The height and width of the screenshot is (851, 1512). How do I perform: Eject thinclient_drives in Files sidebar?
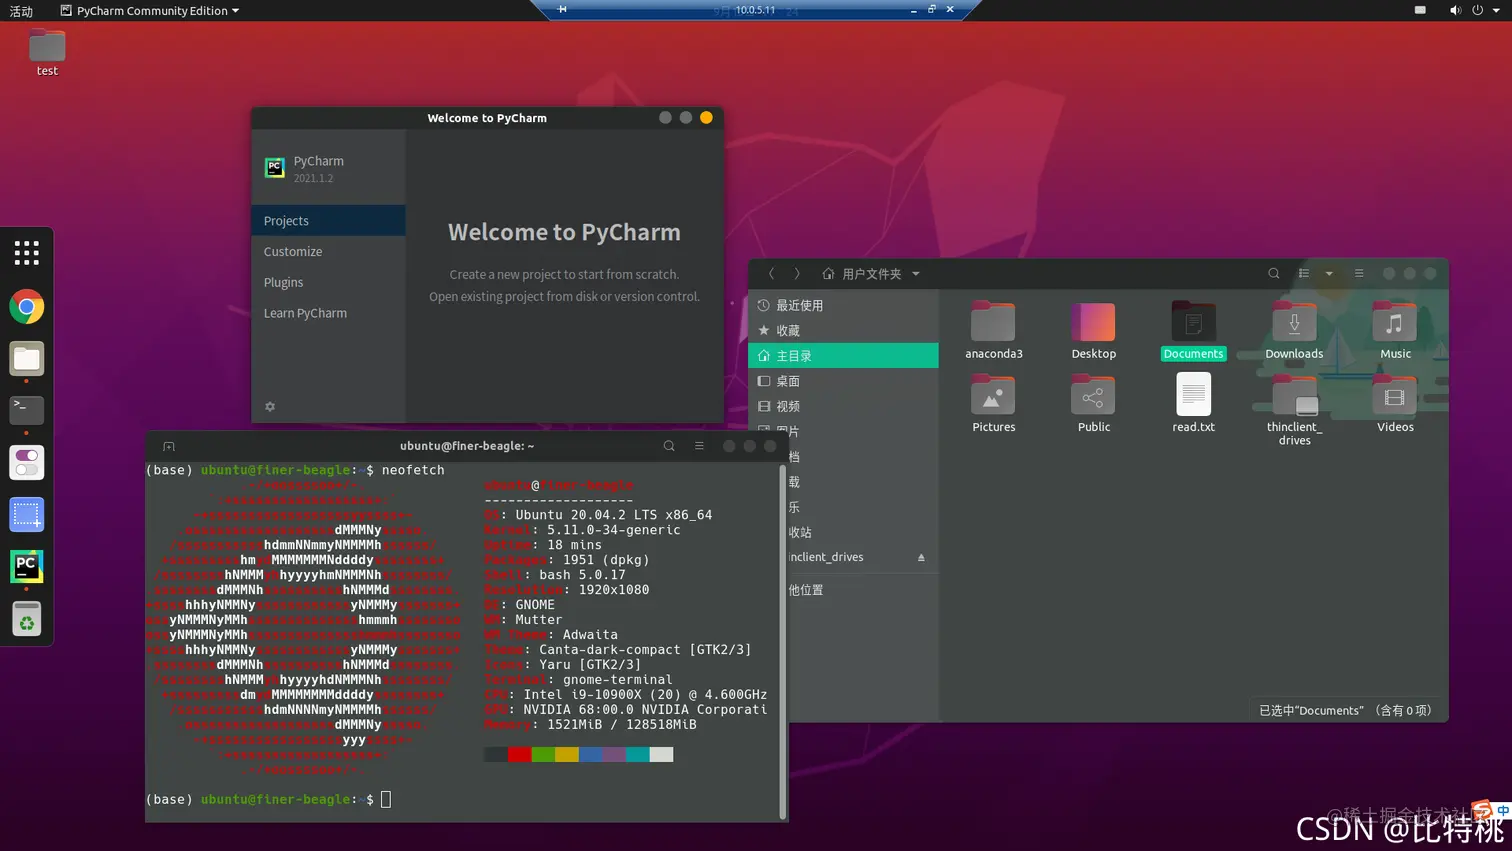pyautogui.click(x=921, y=558)
